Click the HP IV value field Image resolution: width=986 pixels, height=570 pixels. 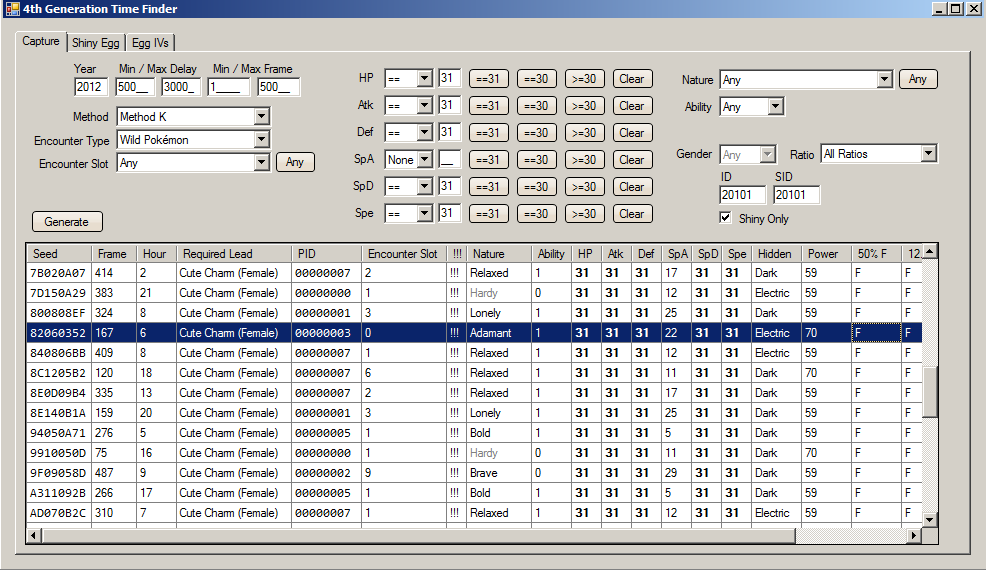point(450,78)
